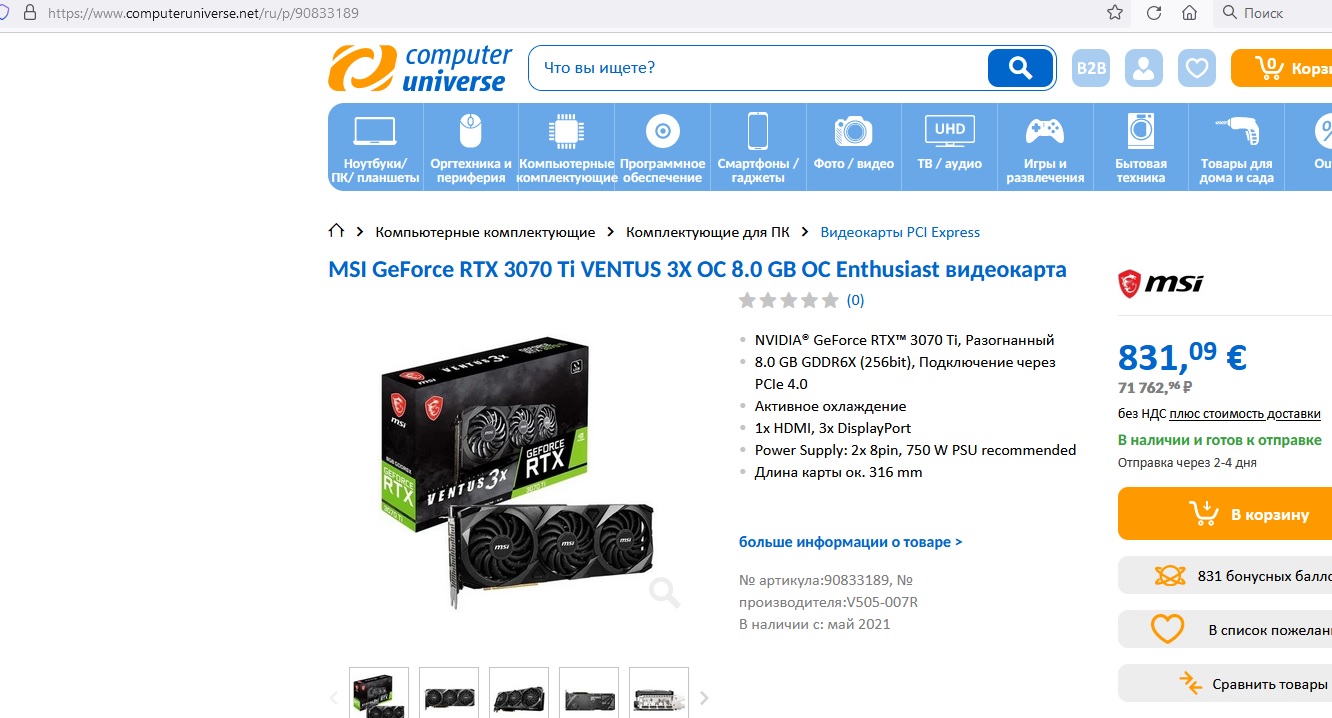Open the Ноутбуки/ПК/планшеты category menu
The height and width of the screenshot is (718, 1332).
click(x=375, y=148)
